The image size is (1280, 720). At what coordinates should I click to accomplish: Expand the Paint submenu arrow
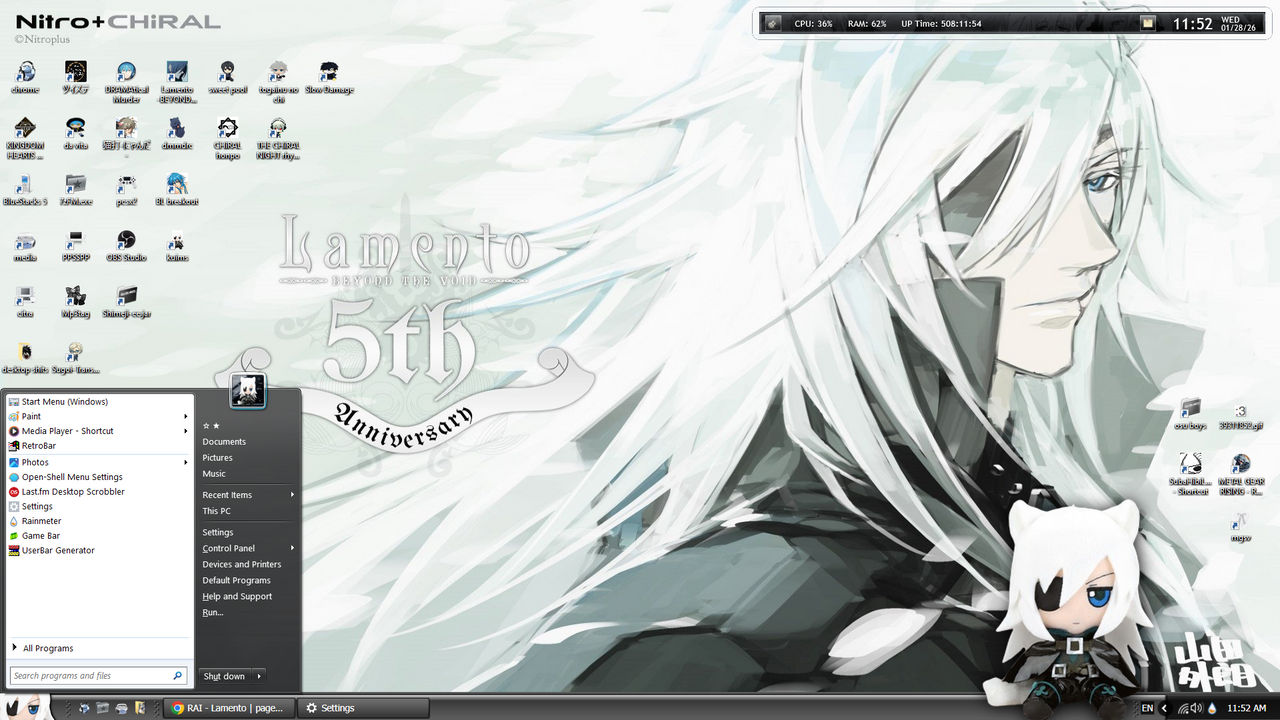pos(186,416)
